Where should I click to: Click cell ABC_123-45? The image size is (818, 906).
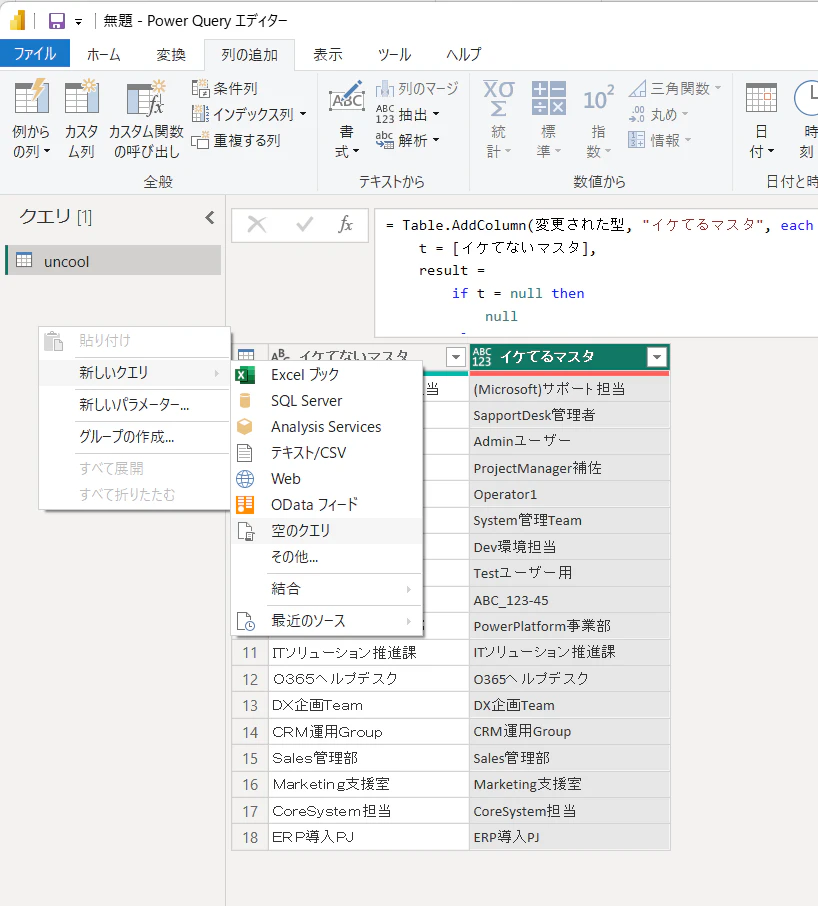[570, 600]
